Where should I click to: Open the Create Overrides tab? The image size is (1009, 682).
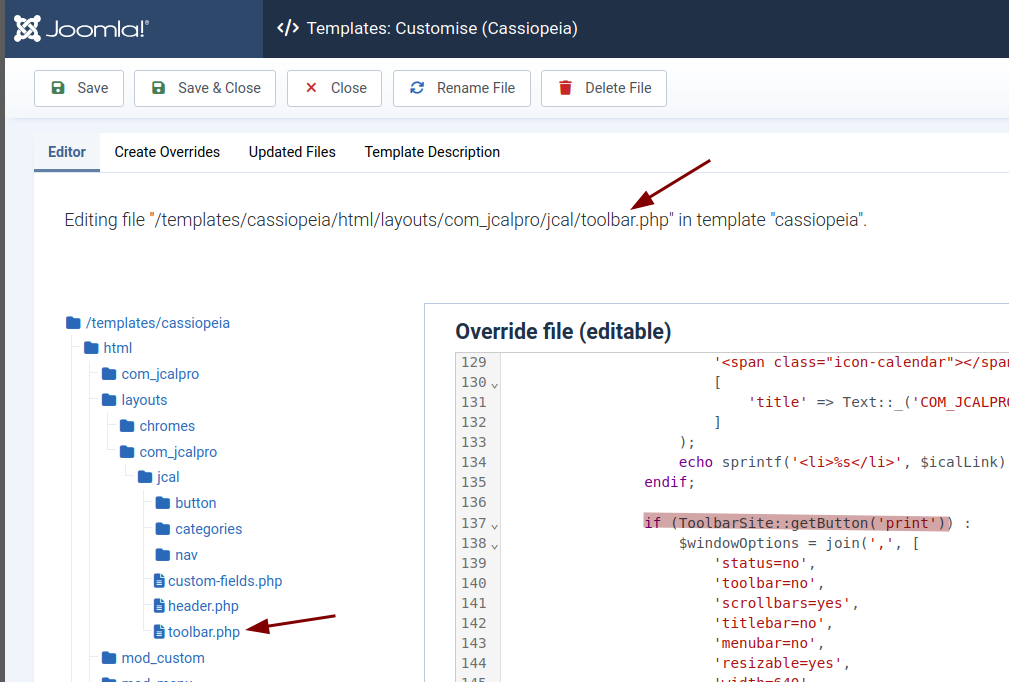(167, 152)
